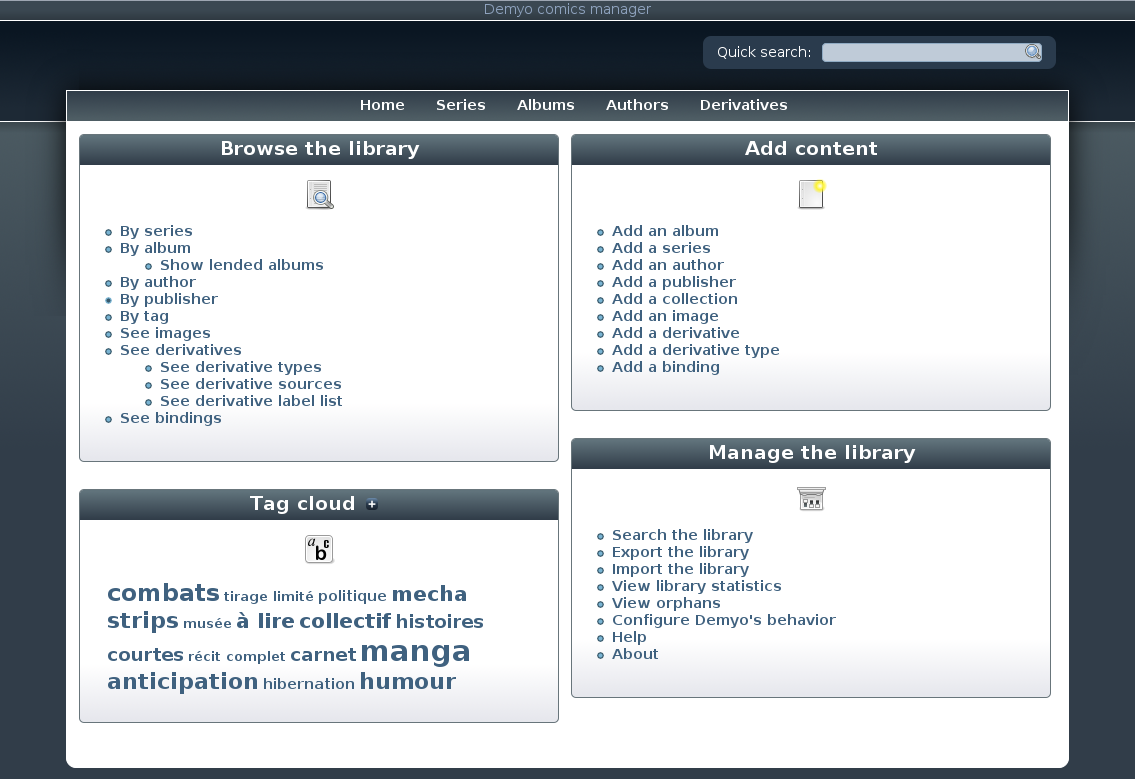The height and width of the screenshot is (779, 1135).
Task: Select the hibernation tag
Action: (x=308, y=683)
